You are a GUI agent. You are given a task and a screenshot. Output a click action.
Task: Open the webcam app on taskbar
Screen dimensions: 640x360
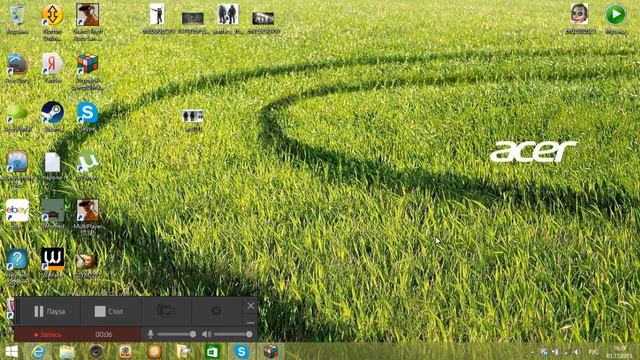[x=125, y=351]
